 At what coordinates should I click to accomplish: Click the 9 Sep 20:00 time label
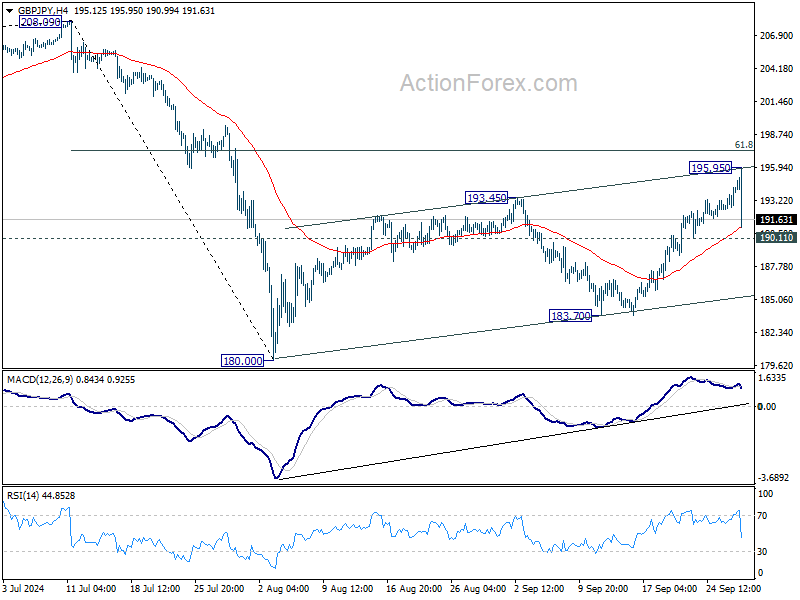tap(603, 588)
